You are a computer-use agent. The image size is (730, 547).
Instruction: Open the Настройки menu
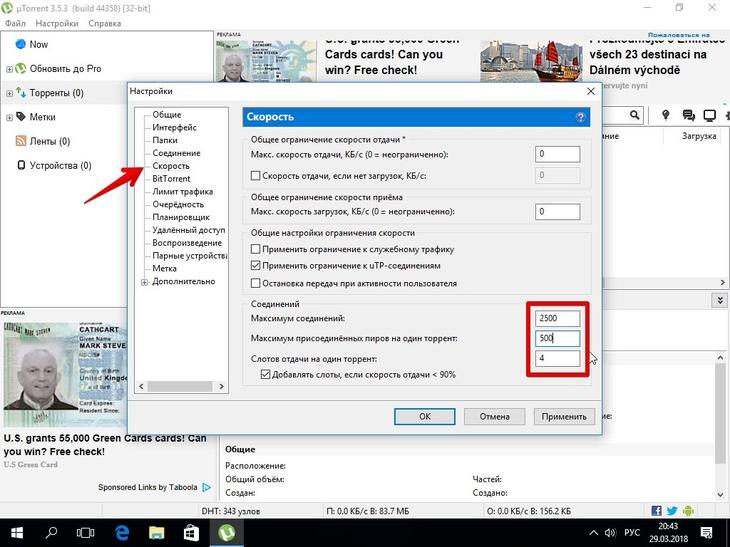click(57, 23)
